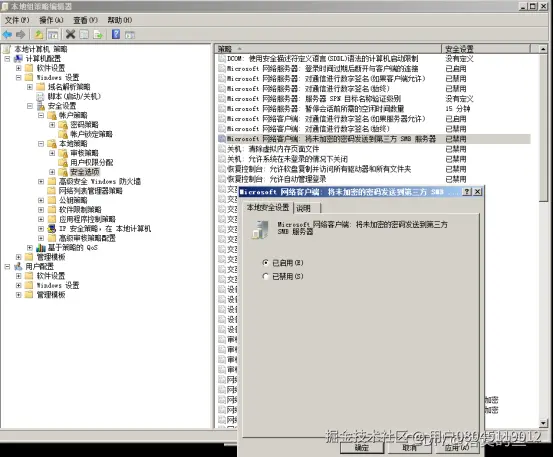Click the 15 分钟 security setting value
The image size is (554, 457).
[x=457, y=109]
